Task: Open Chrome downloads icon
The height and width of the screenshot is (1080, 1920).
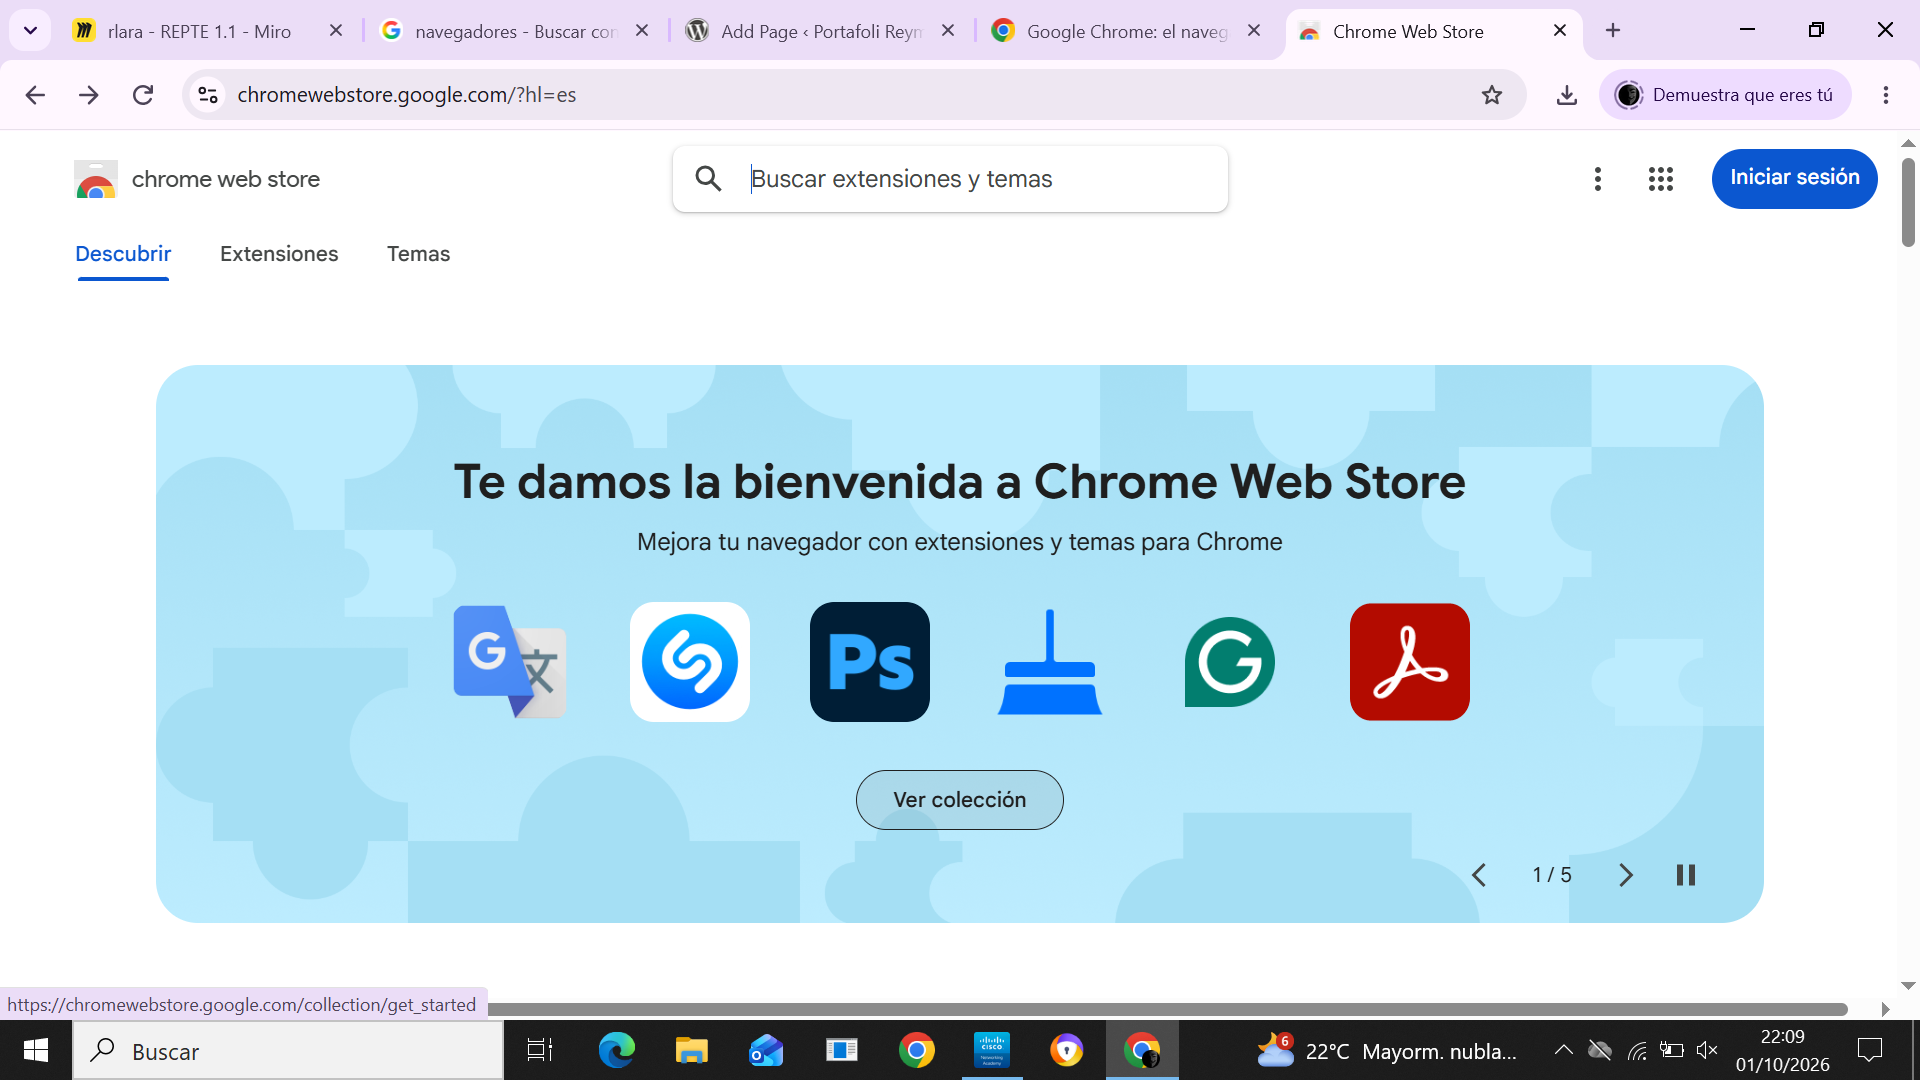Action: 1567,95
